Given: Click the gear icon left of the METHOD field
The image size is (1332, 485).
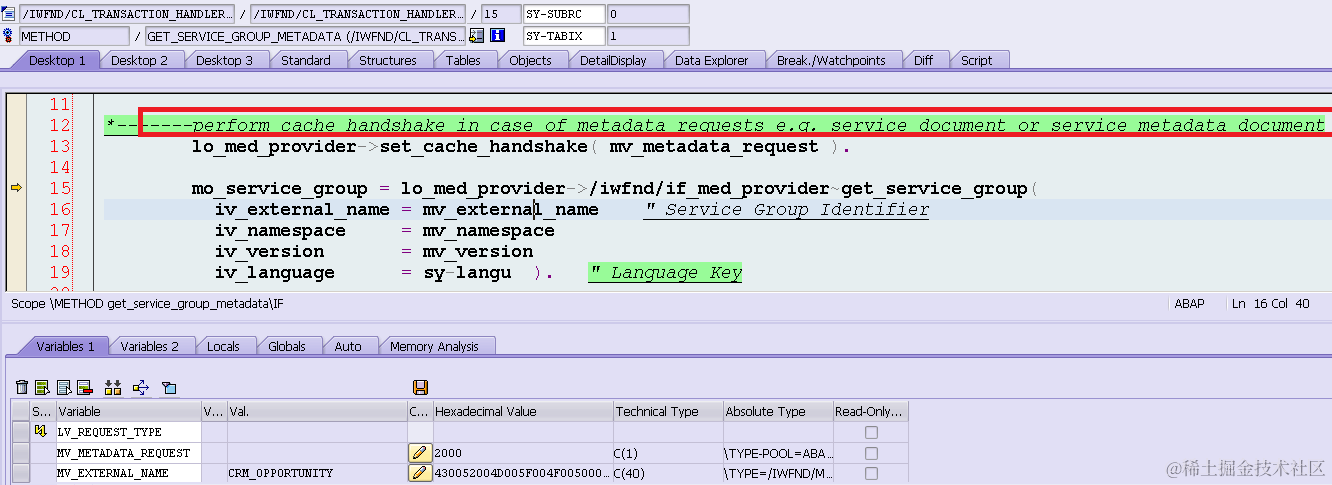Looking at the screenshot, I should point(9,36).
